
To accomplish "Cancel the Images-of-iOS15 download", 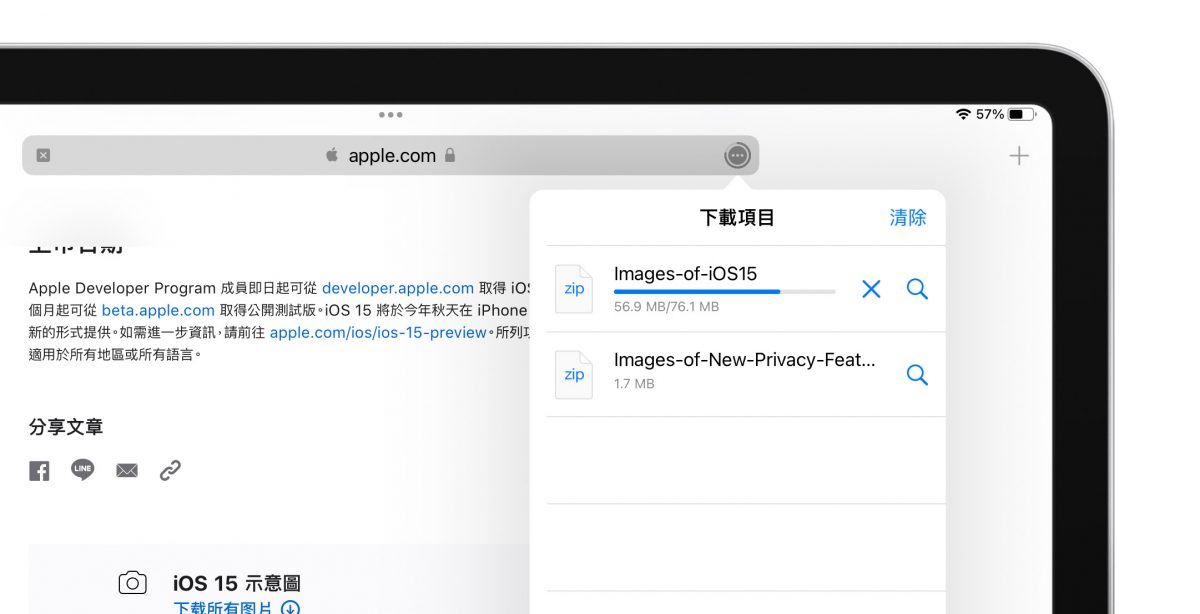I will [871, 289].
